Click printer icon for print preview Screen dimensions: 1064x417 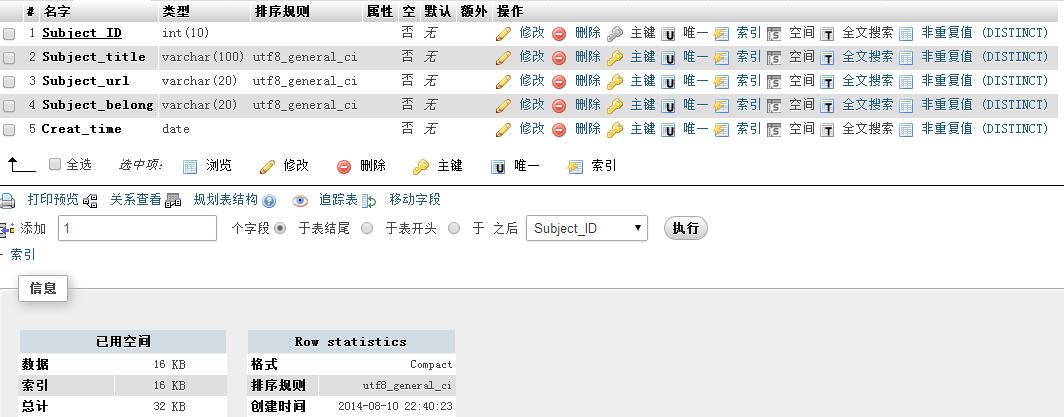click(7, 201)
